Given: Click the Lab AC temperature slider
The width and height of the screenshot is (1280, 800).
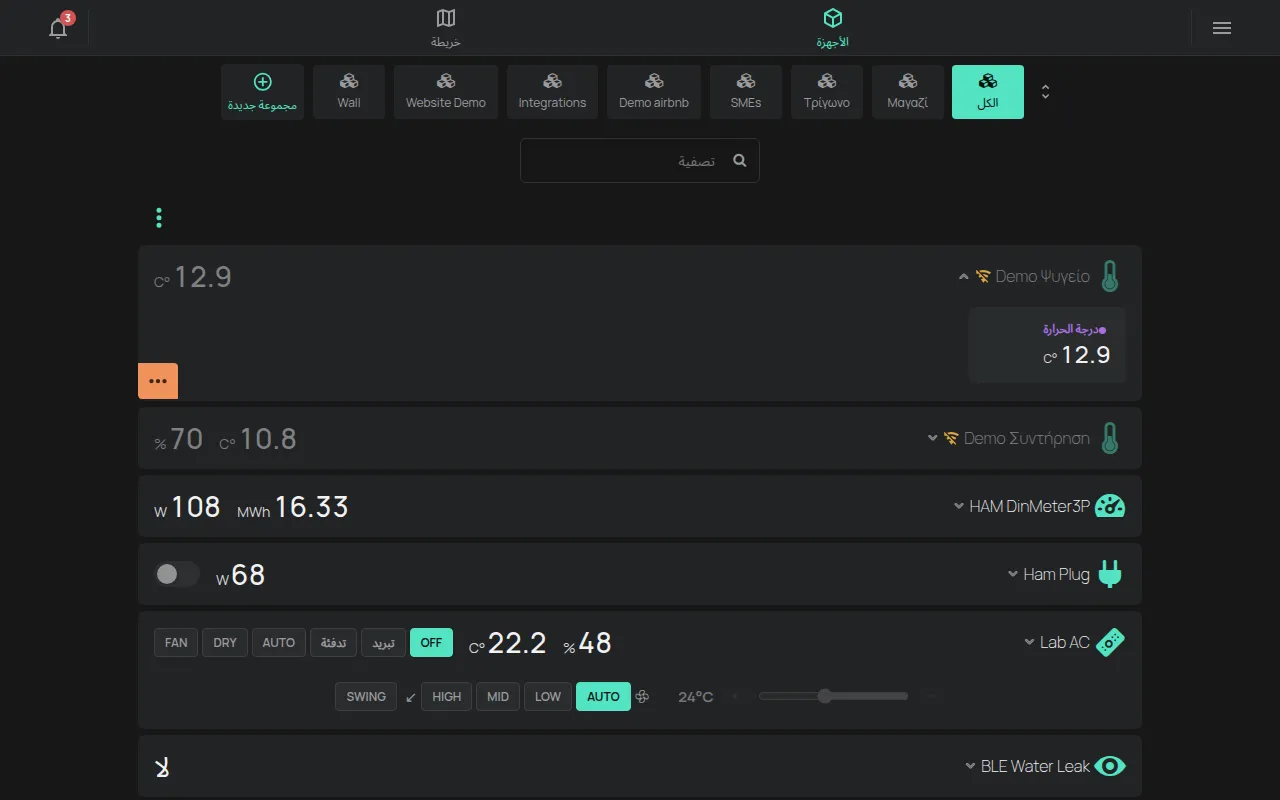Looking at the screenshot, I should pyautogui.click(x=833, y=696).
